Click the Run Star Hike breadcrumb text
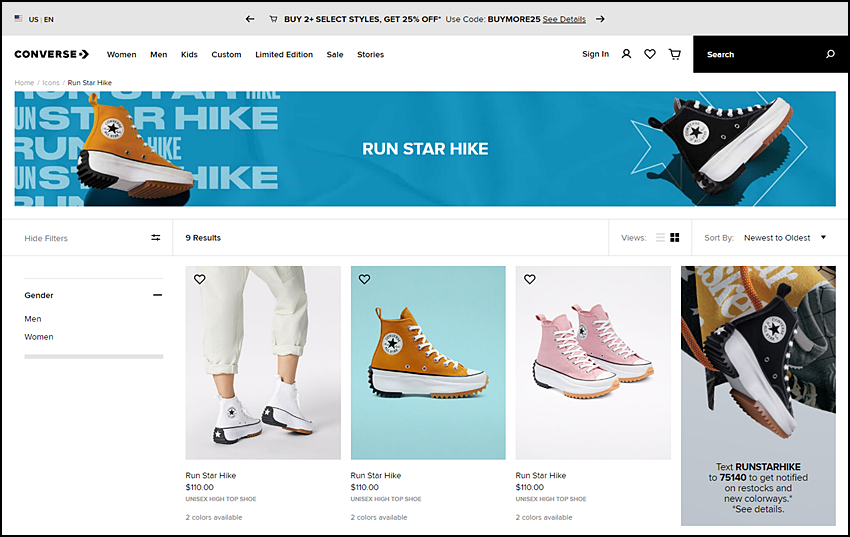This screenshot has width=850, height=537. point(89,83)
